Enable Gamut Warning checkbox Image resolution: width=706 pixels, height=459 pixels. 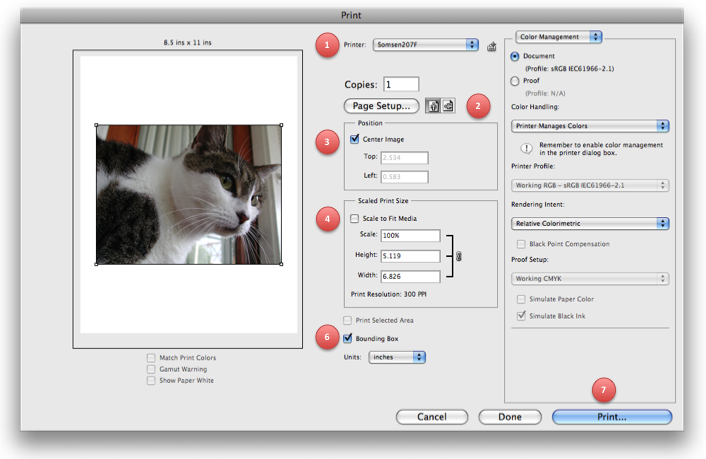[x=151, y=369]
